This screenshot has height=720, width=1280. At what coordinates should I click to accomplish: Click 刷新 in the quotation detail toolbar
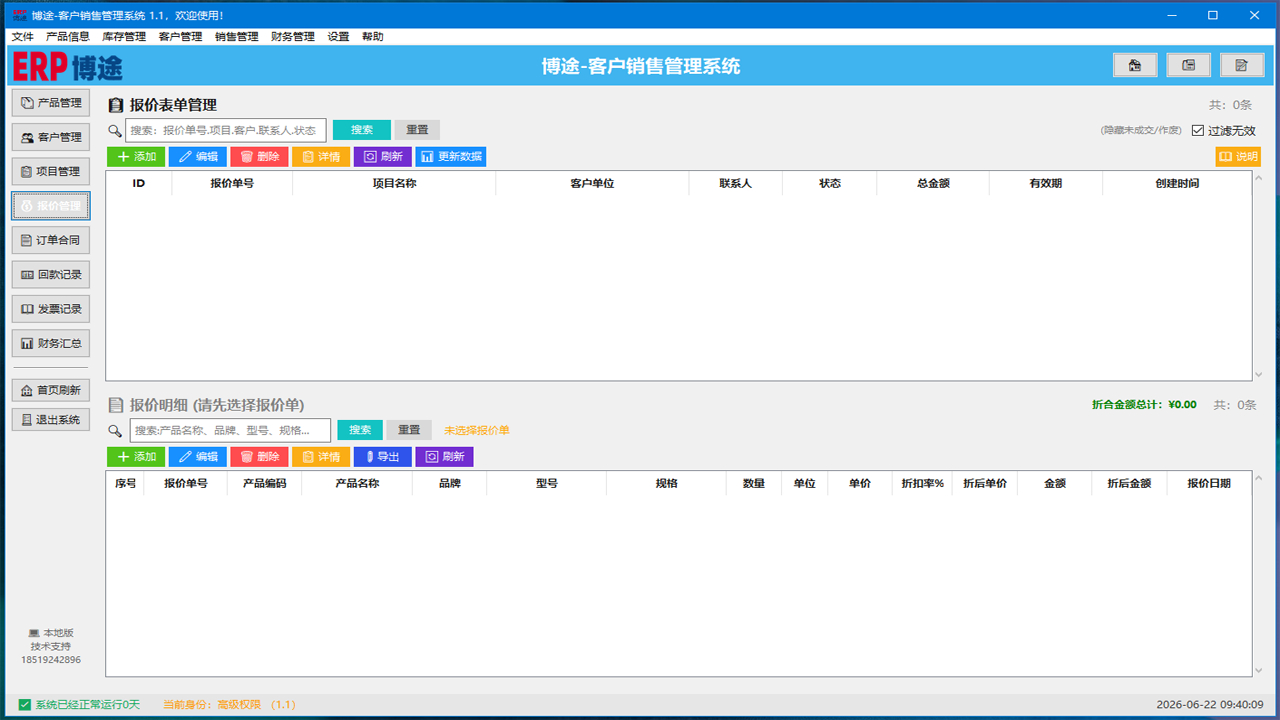click(x=445, y=457)
